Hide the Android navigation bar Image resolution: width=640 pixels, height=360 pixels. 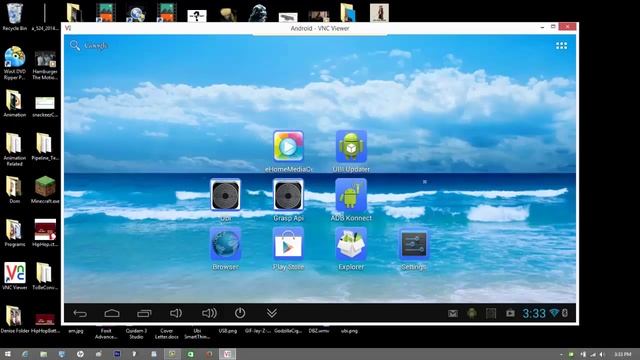point(272,313)
